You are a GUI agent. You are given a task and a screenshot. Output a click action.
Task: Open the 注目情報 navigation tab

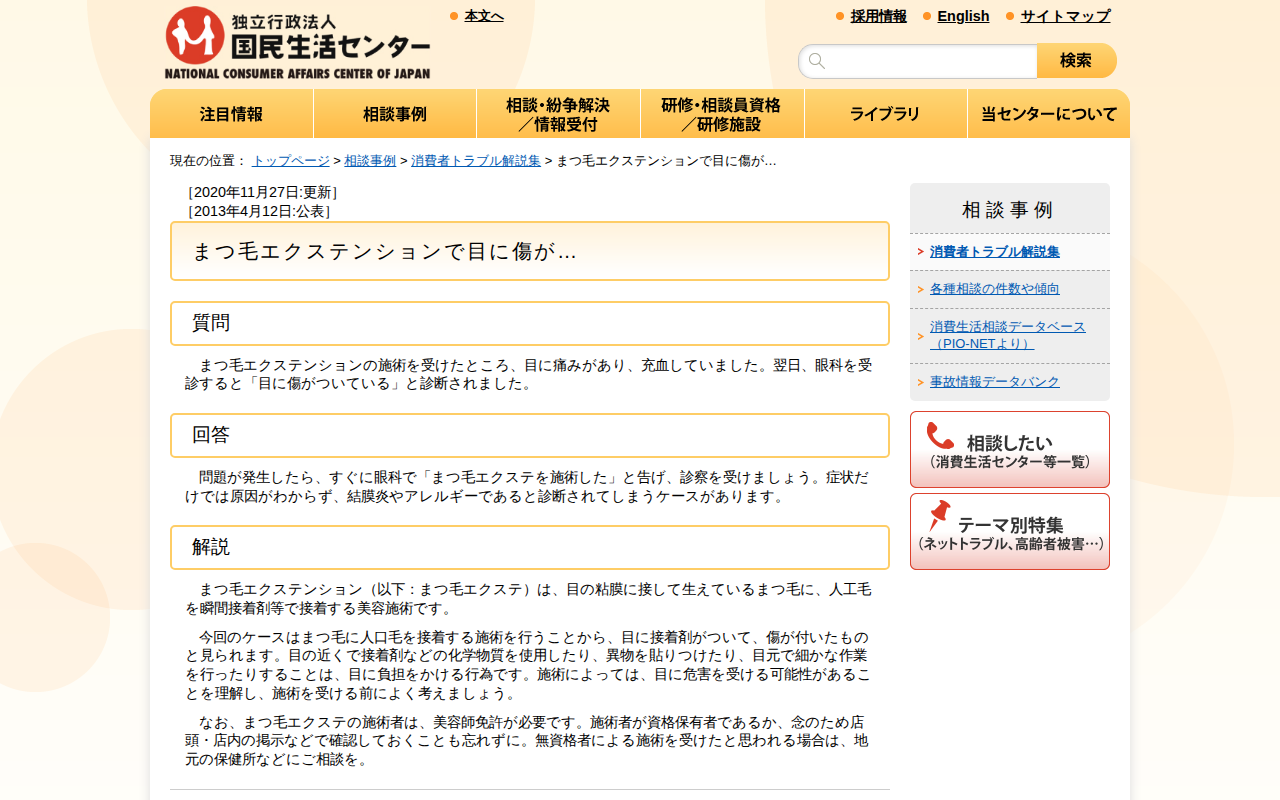click(x=231, y=114)
